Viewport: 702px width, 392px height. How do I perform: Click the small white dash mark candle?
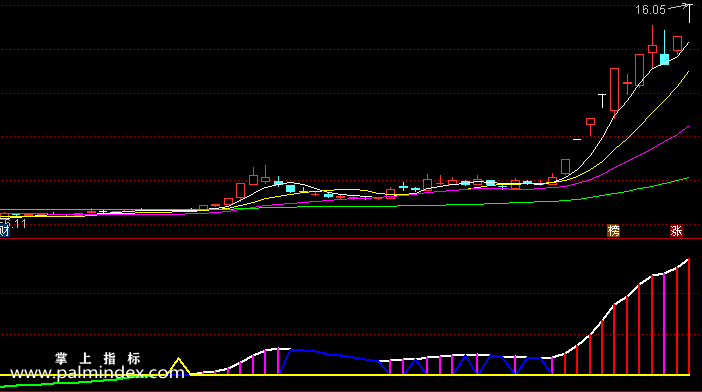point(577,140)
